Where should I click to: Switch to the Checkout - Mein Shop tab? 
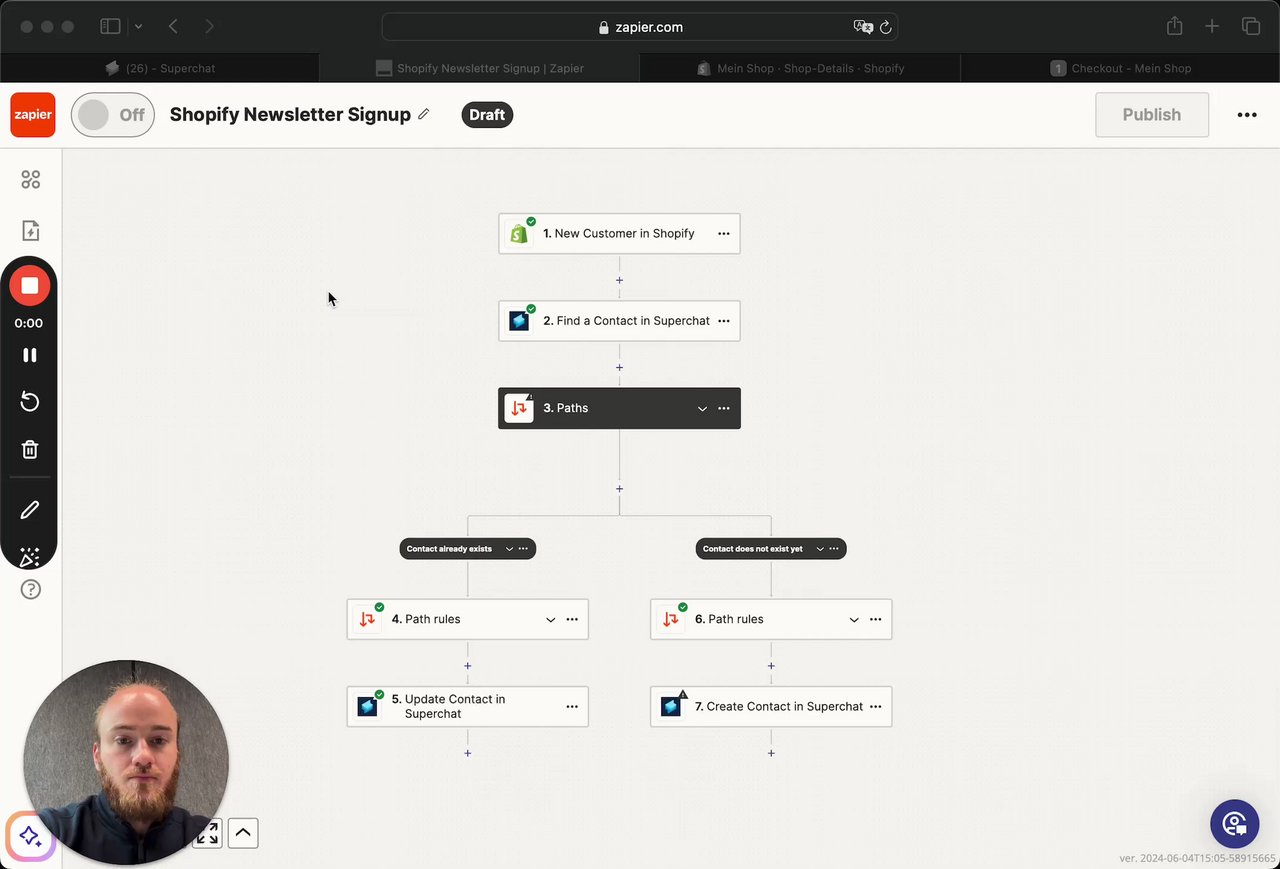pyautogui.click(x=1120, y=68)
